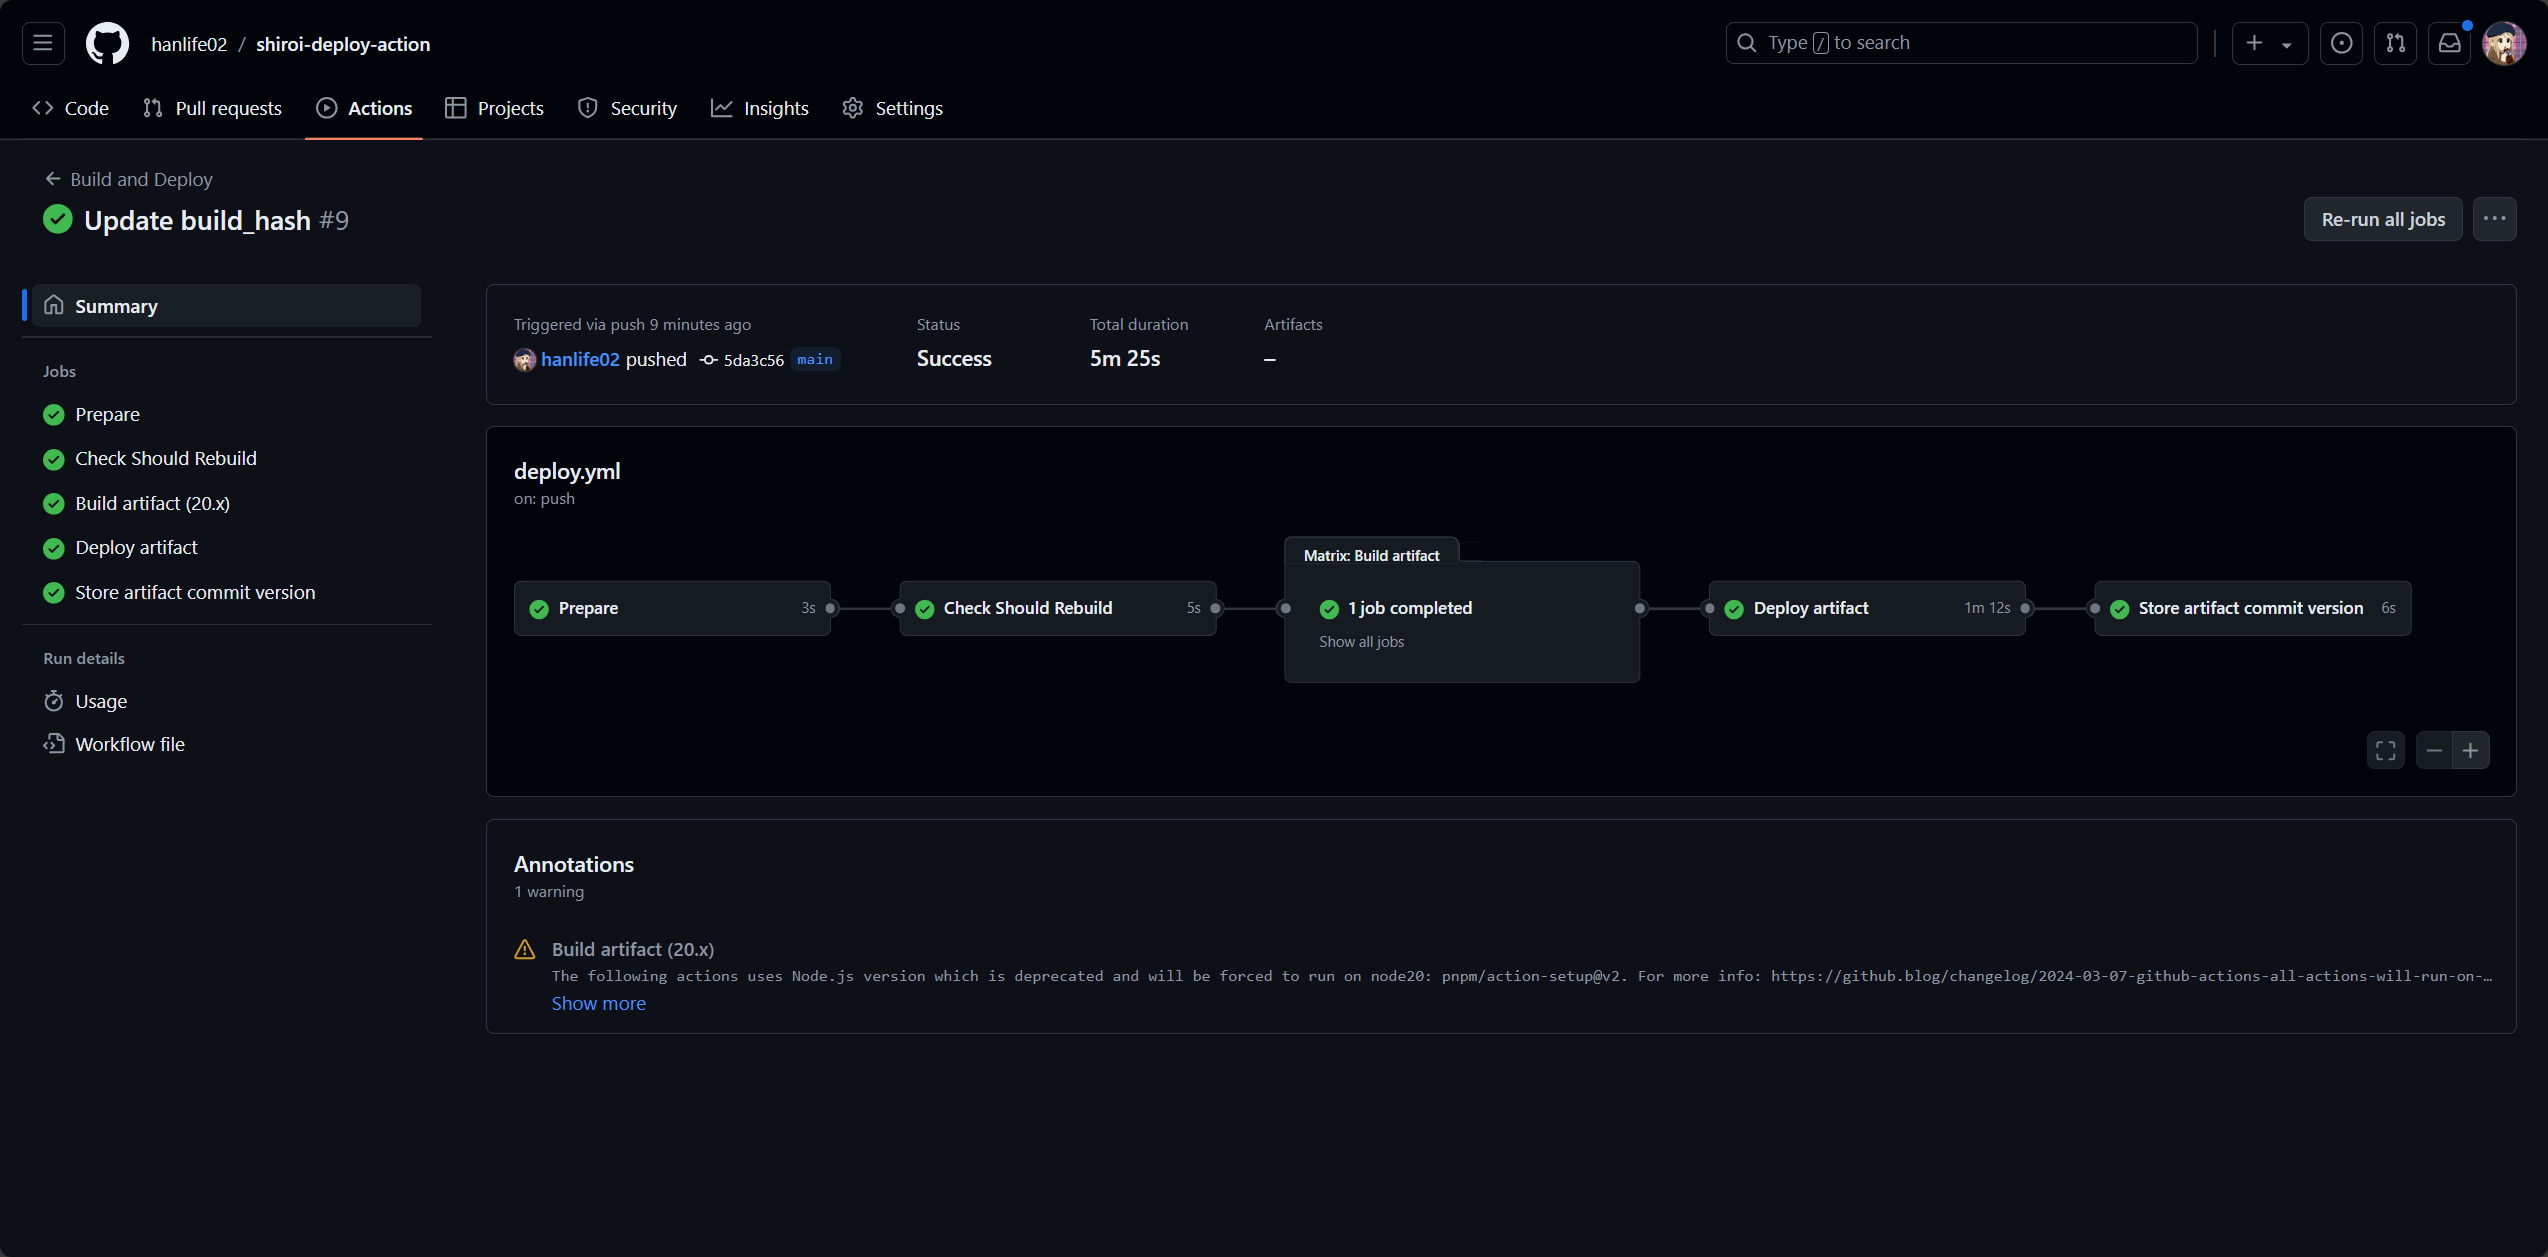Switch to the Insights tab
This screenshot has width=2548, height=1257.
coord(760,108)
